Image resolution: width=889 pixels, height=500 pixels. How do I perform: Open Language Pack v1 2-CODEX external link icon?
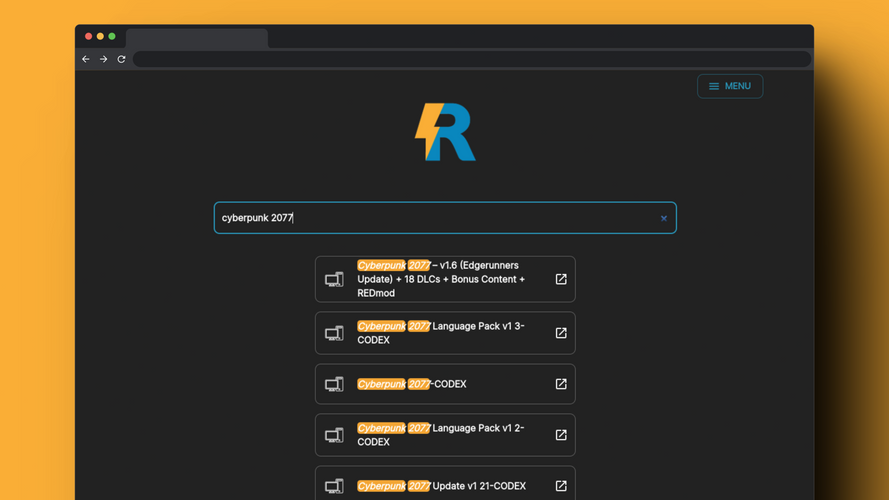click(x=561, y=435)
